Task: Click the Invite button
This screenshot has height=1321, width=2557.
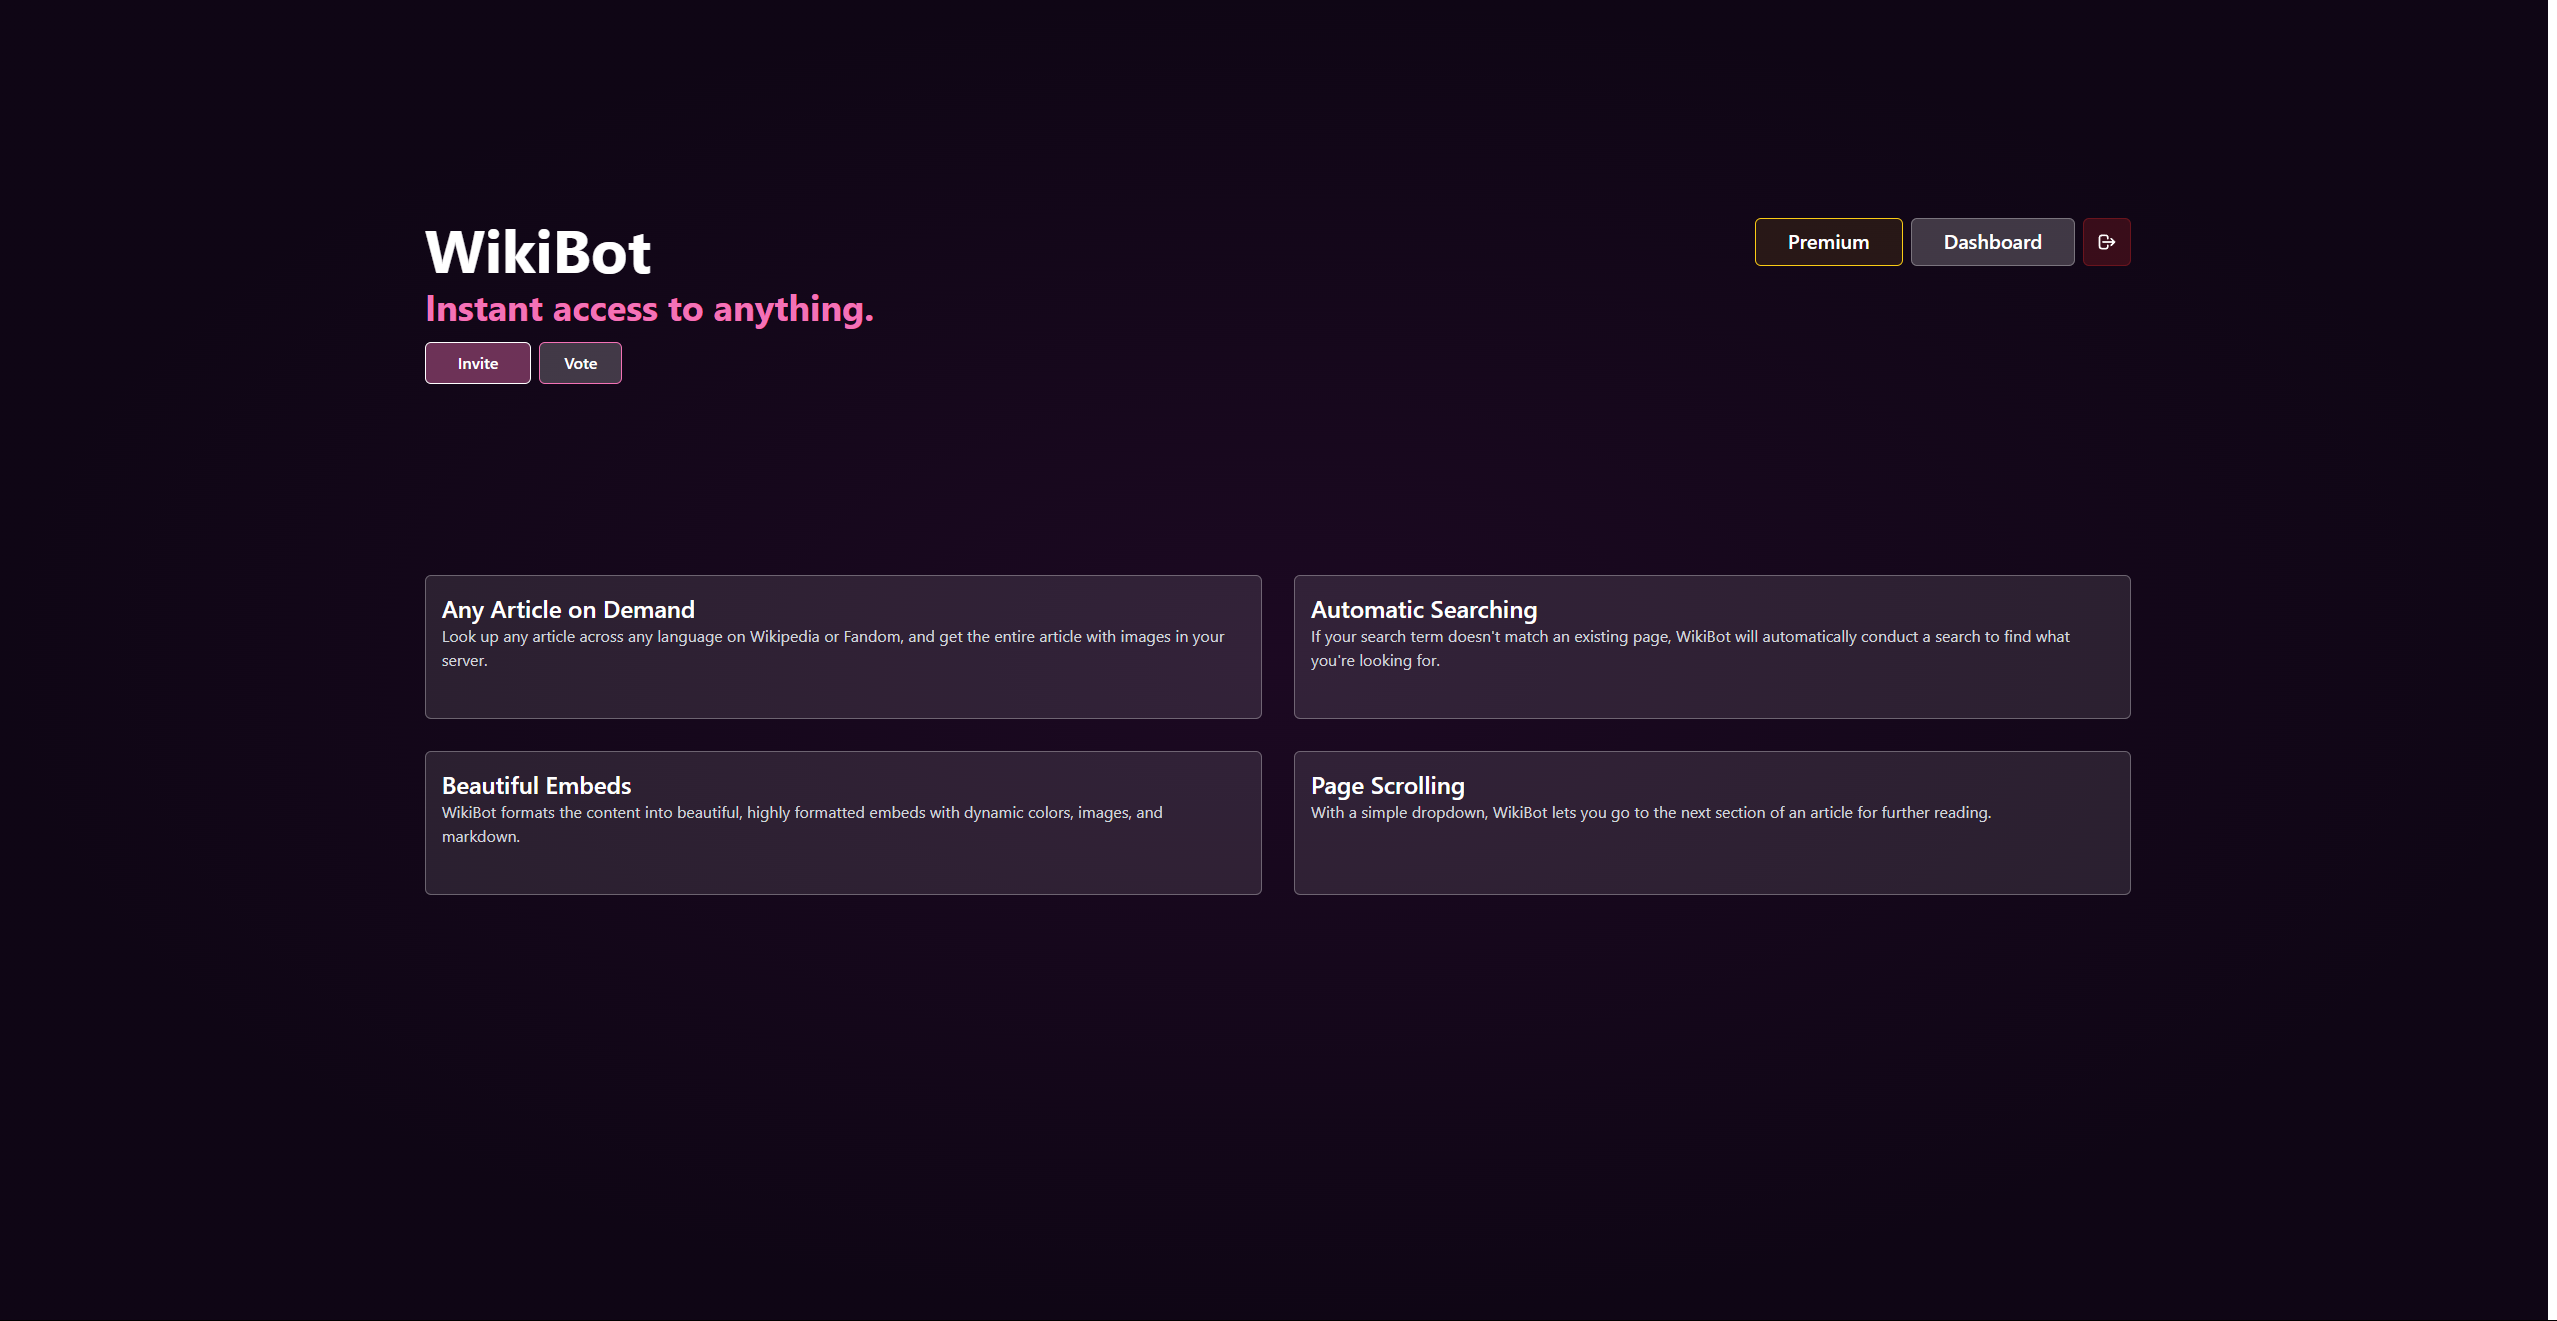Action: tap(478, 363)
